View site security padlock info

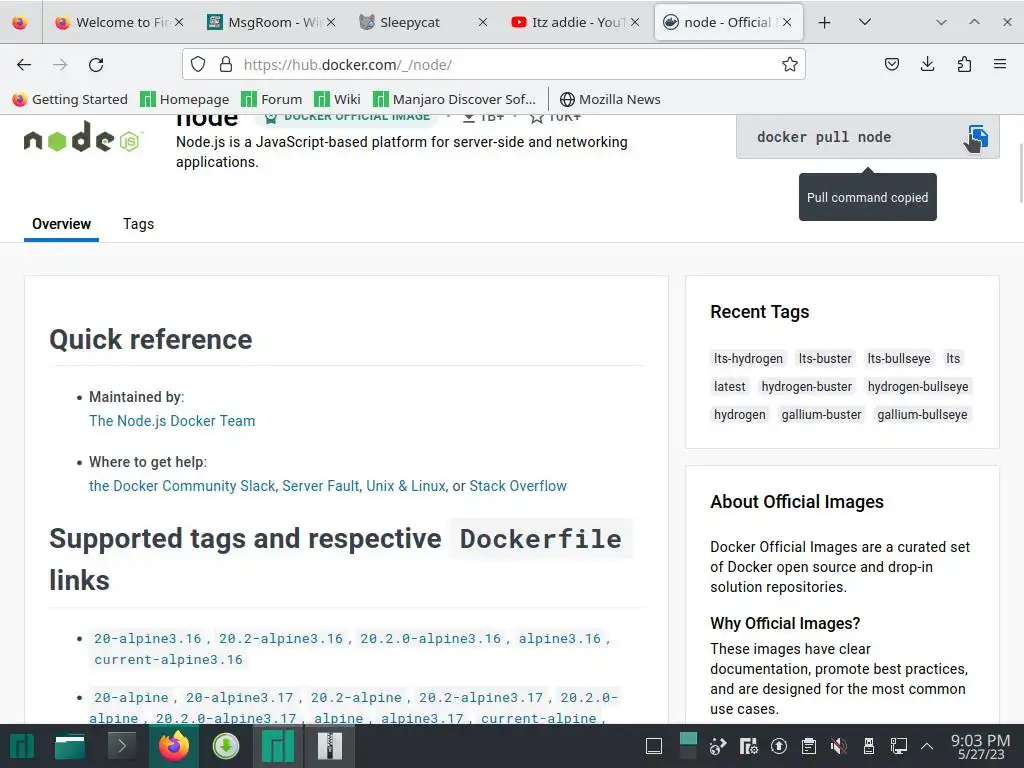click(226, 64)
